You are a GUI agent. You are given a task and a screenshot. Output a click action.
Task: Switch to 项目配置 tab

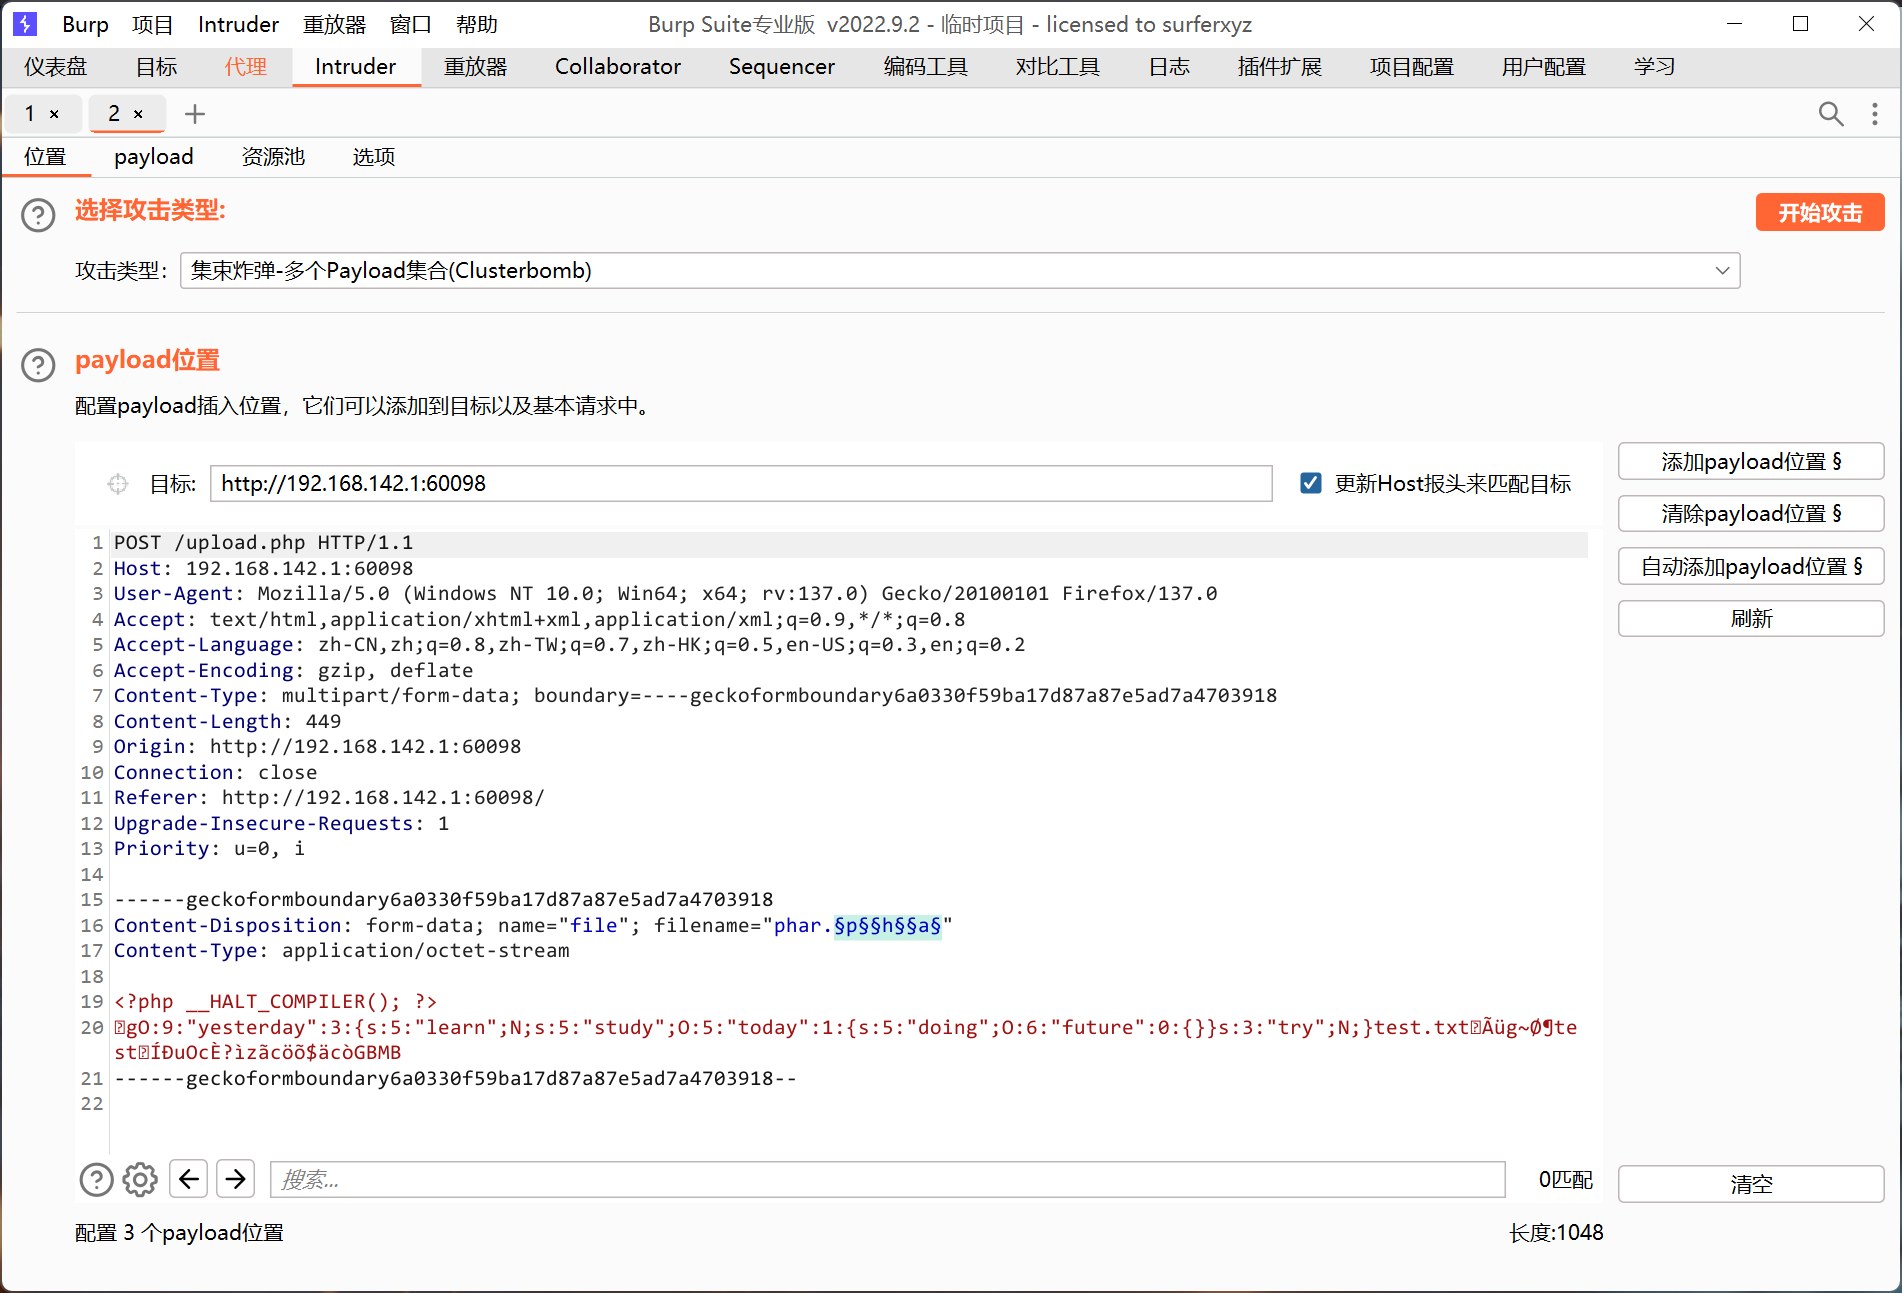point(1411,67)
